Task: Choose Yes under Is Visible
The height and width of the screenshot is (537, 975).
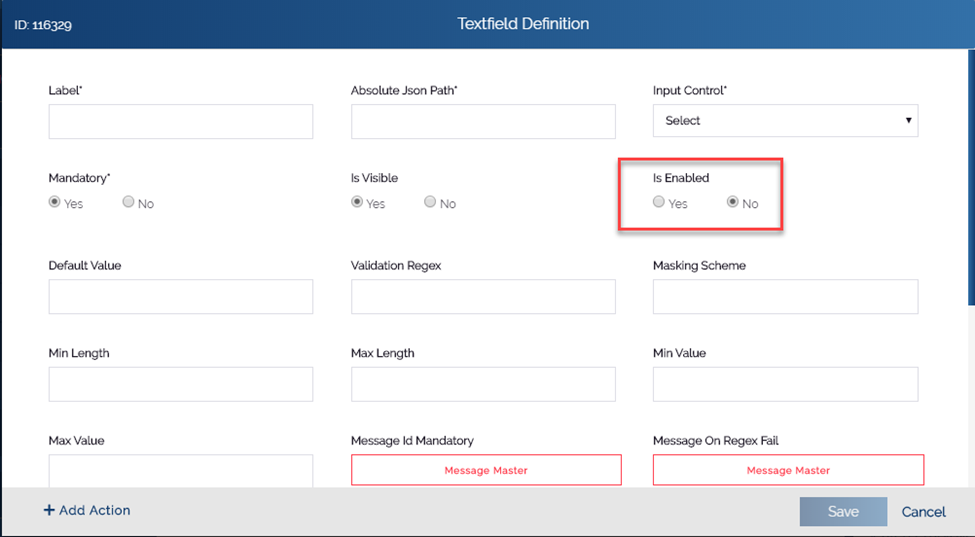Action: 357,202
